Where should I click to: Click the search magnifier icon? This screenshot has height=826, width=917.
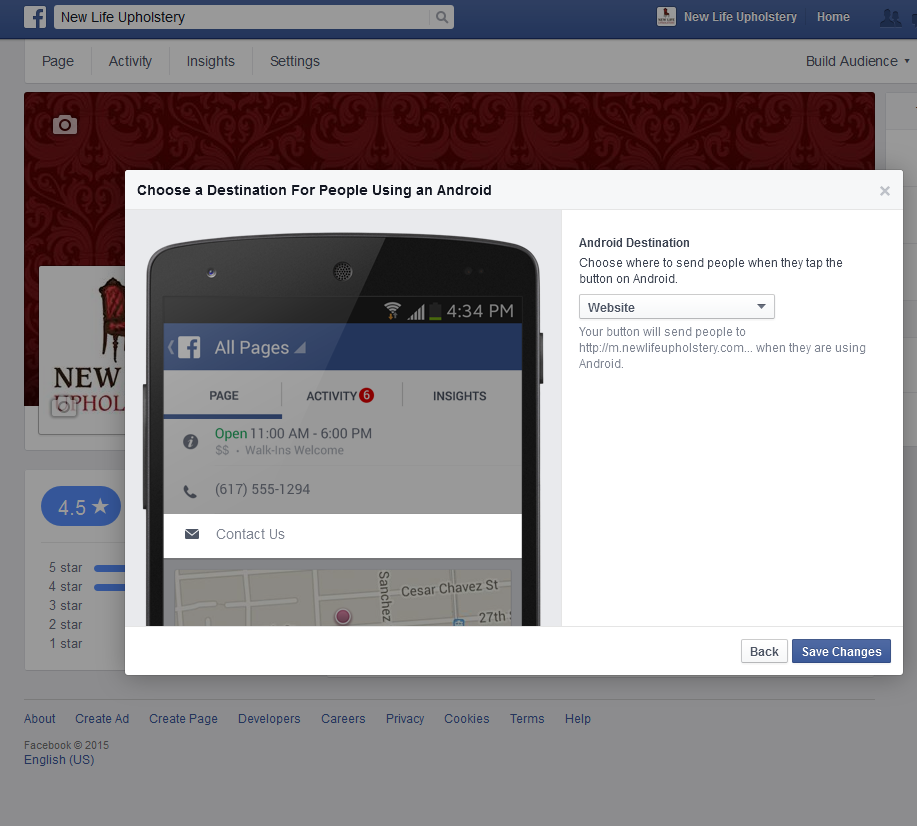(442, 18)
